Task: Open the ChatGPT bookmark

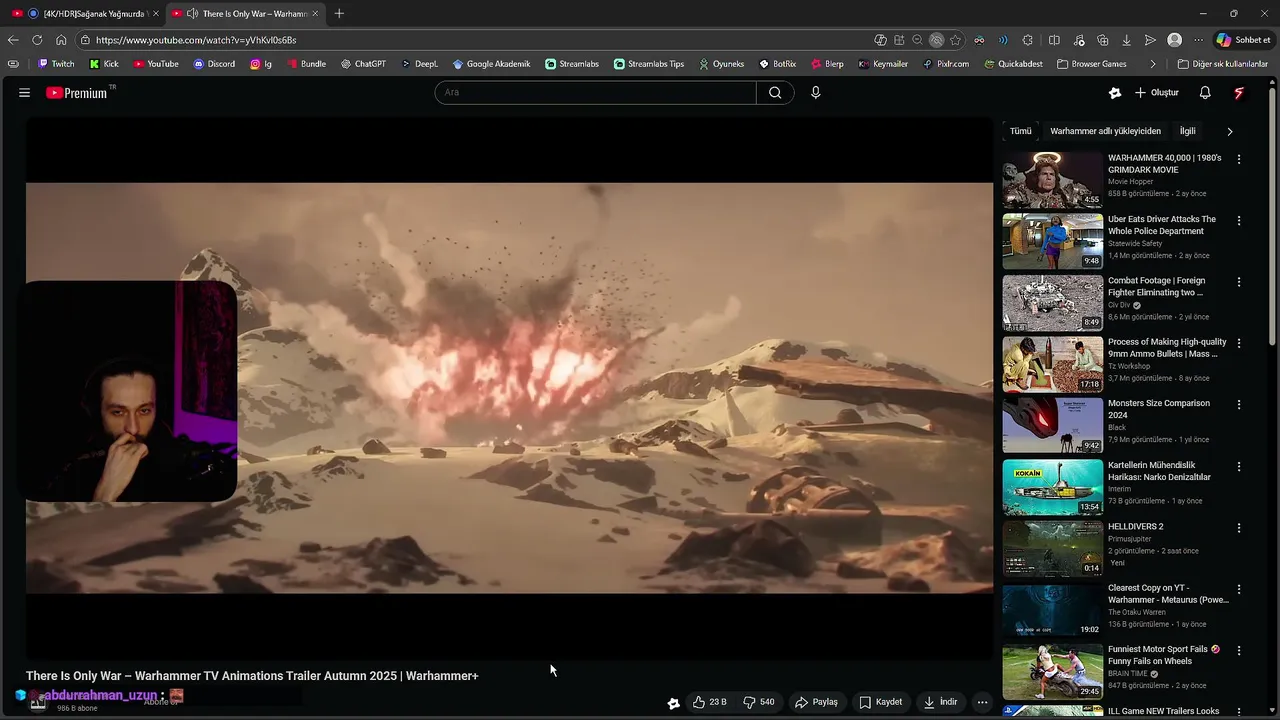Action: pyautogui.click(x=363, y=64)
